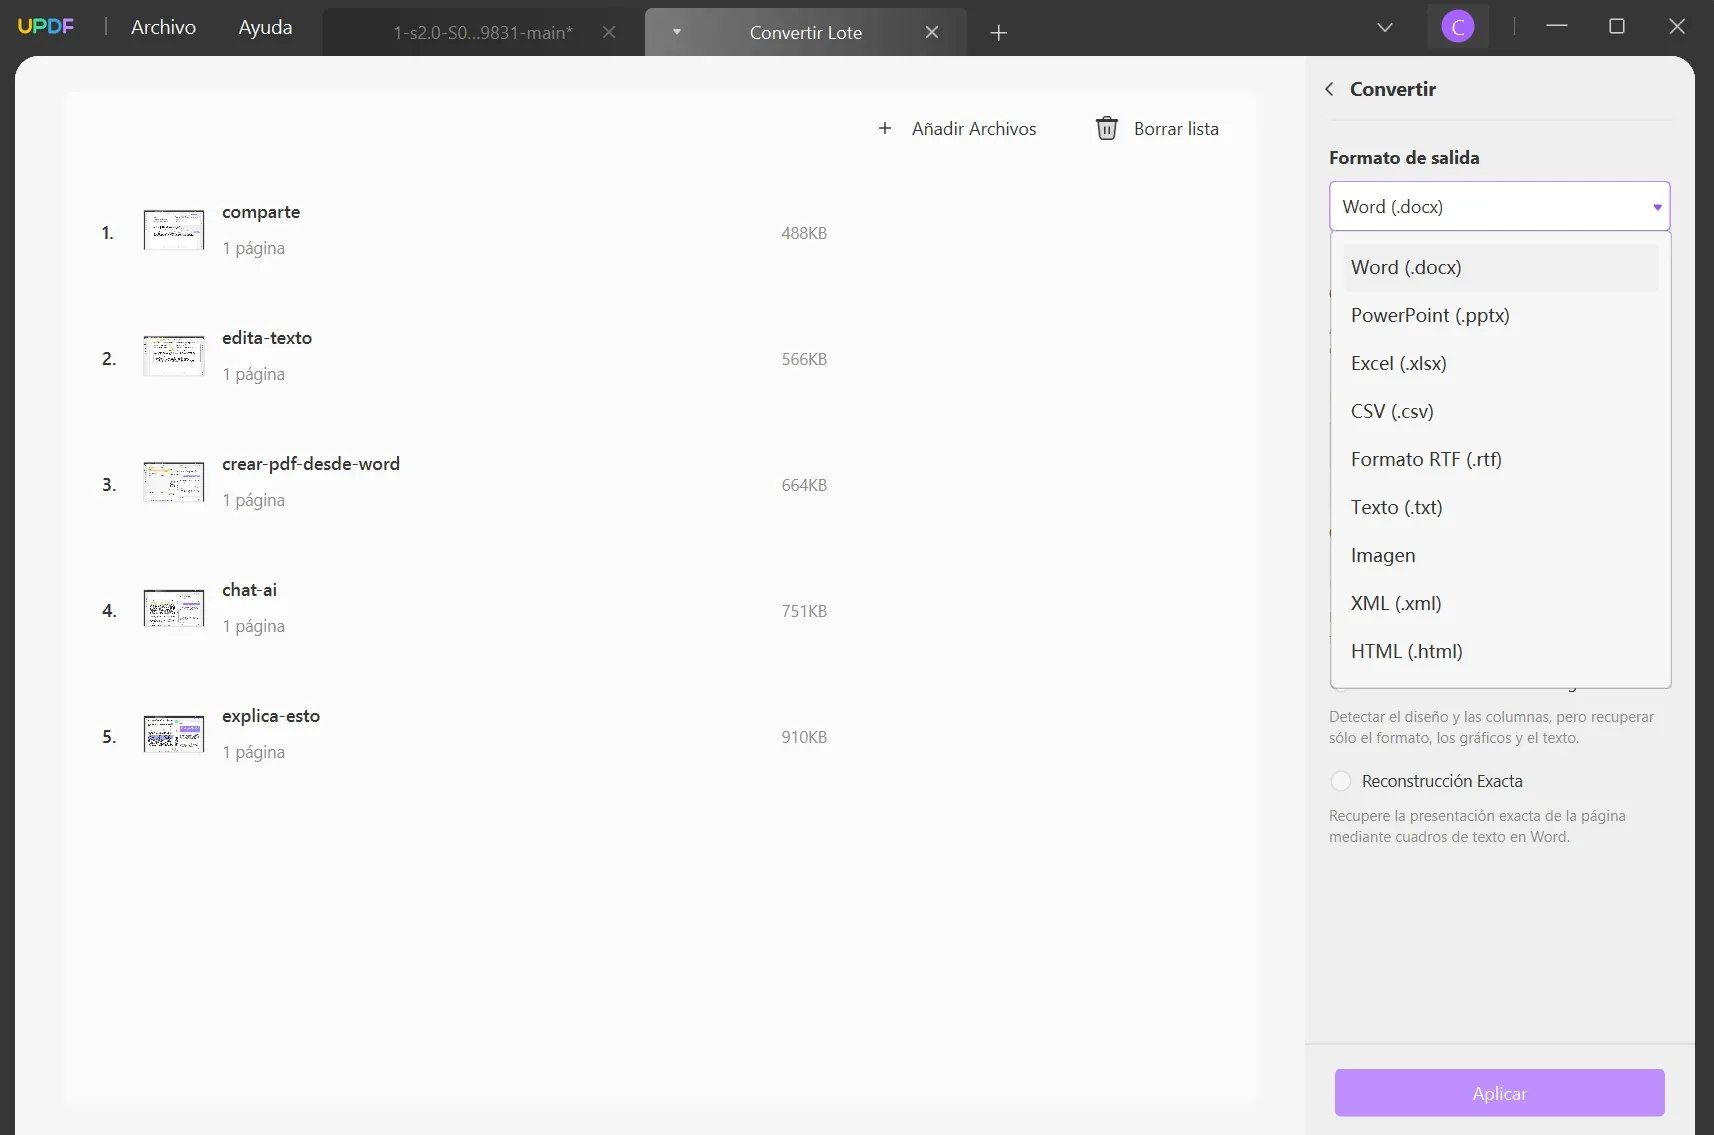Select the comparte file thumbnail
This screenshot has width=1714, height=1135.
[174, 230]
